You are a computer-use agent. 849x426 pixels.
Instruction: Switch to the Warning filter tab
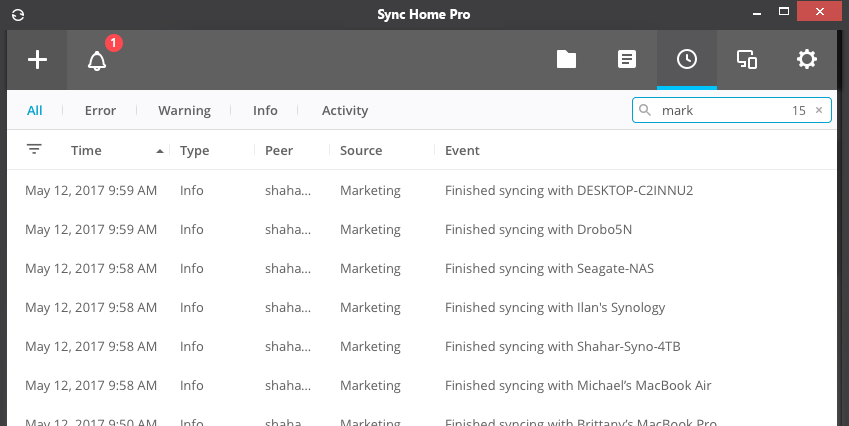click(184, 111)
